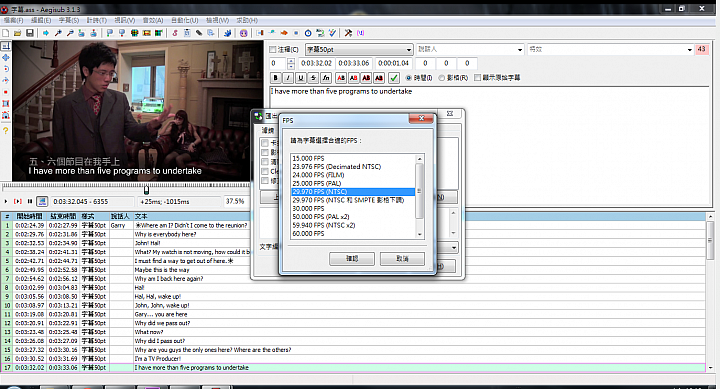Viewport: 720px width, 389px height.
Task: Click the end time field 0:03:33.06
Action: [354, 63]
